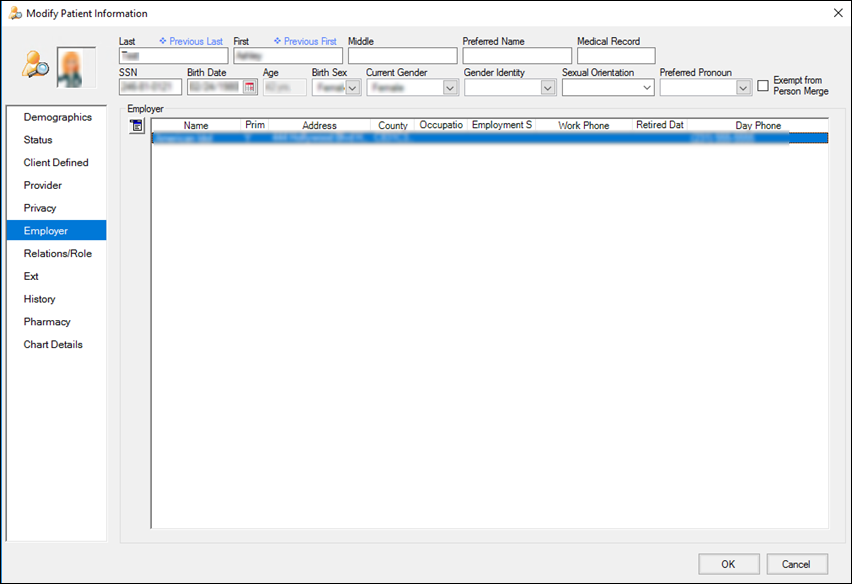
Task: Click the Middle name input field
Action: pyautogui.click(x=403, y=55)
